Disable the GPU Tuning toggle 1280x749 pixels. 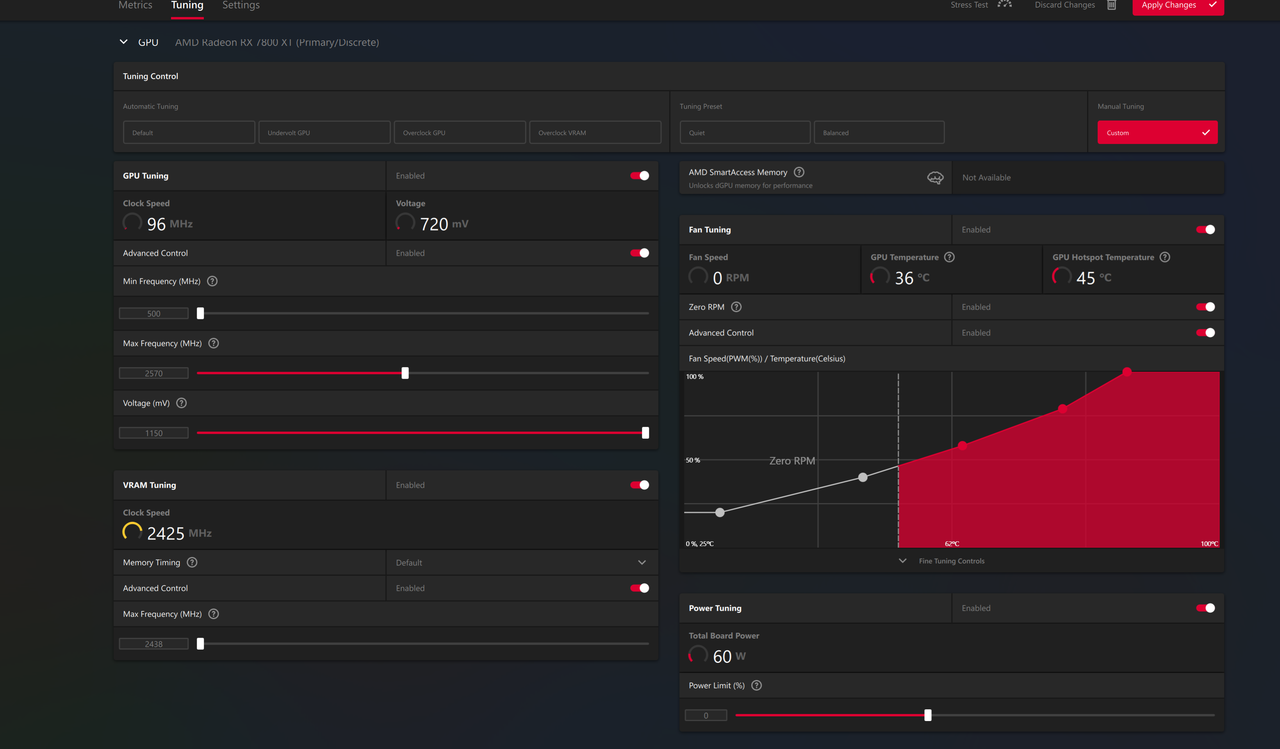640,175
